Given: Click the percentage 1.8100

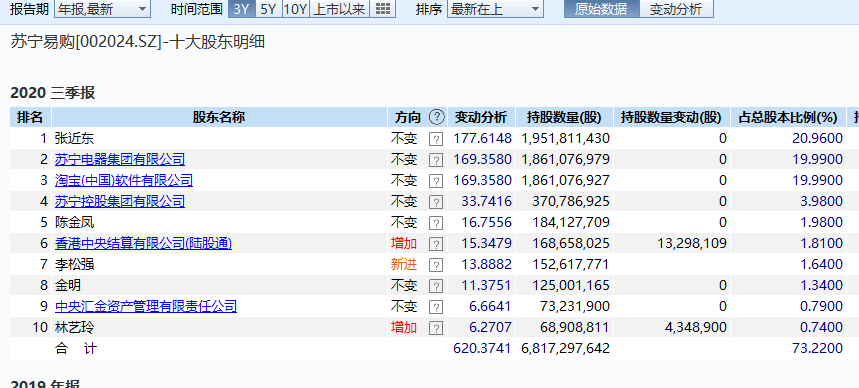Looking at the screenshot, I should click(x=821, y=244).
